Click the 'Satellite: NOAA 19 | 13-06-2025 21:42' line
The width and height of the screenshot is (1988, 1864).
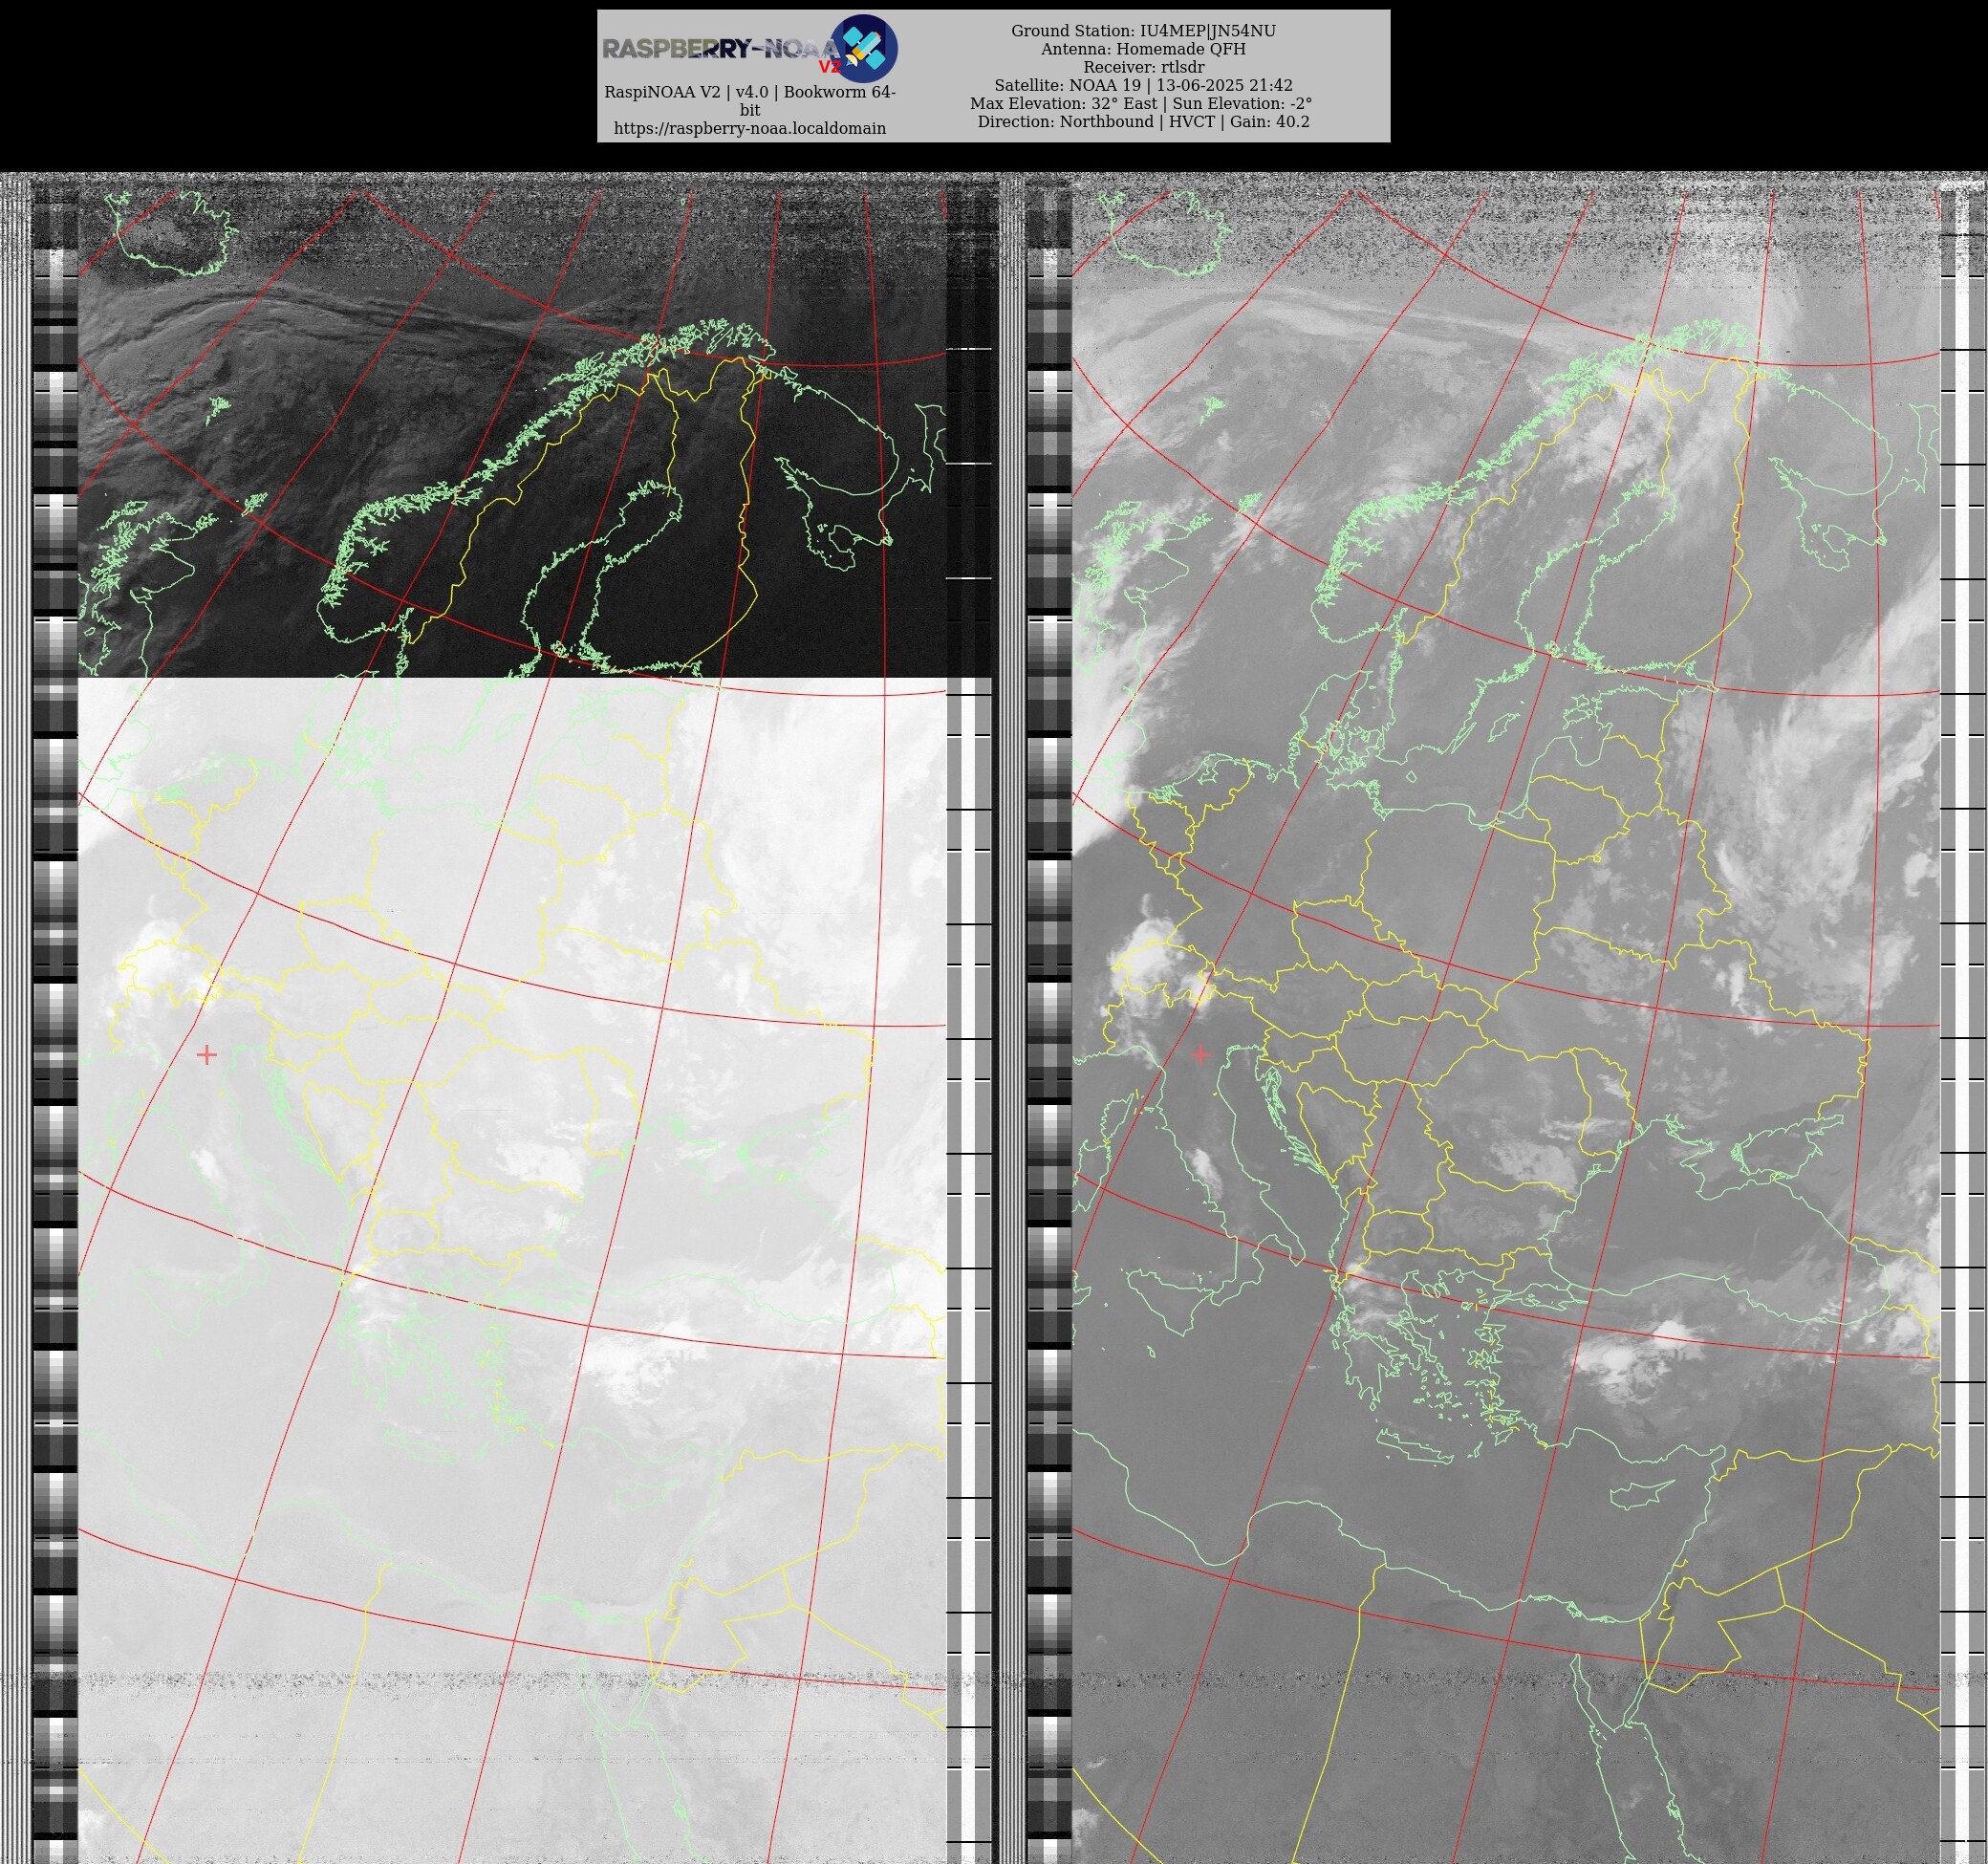[x=1143, y=85]
